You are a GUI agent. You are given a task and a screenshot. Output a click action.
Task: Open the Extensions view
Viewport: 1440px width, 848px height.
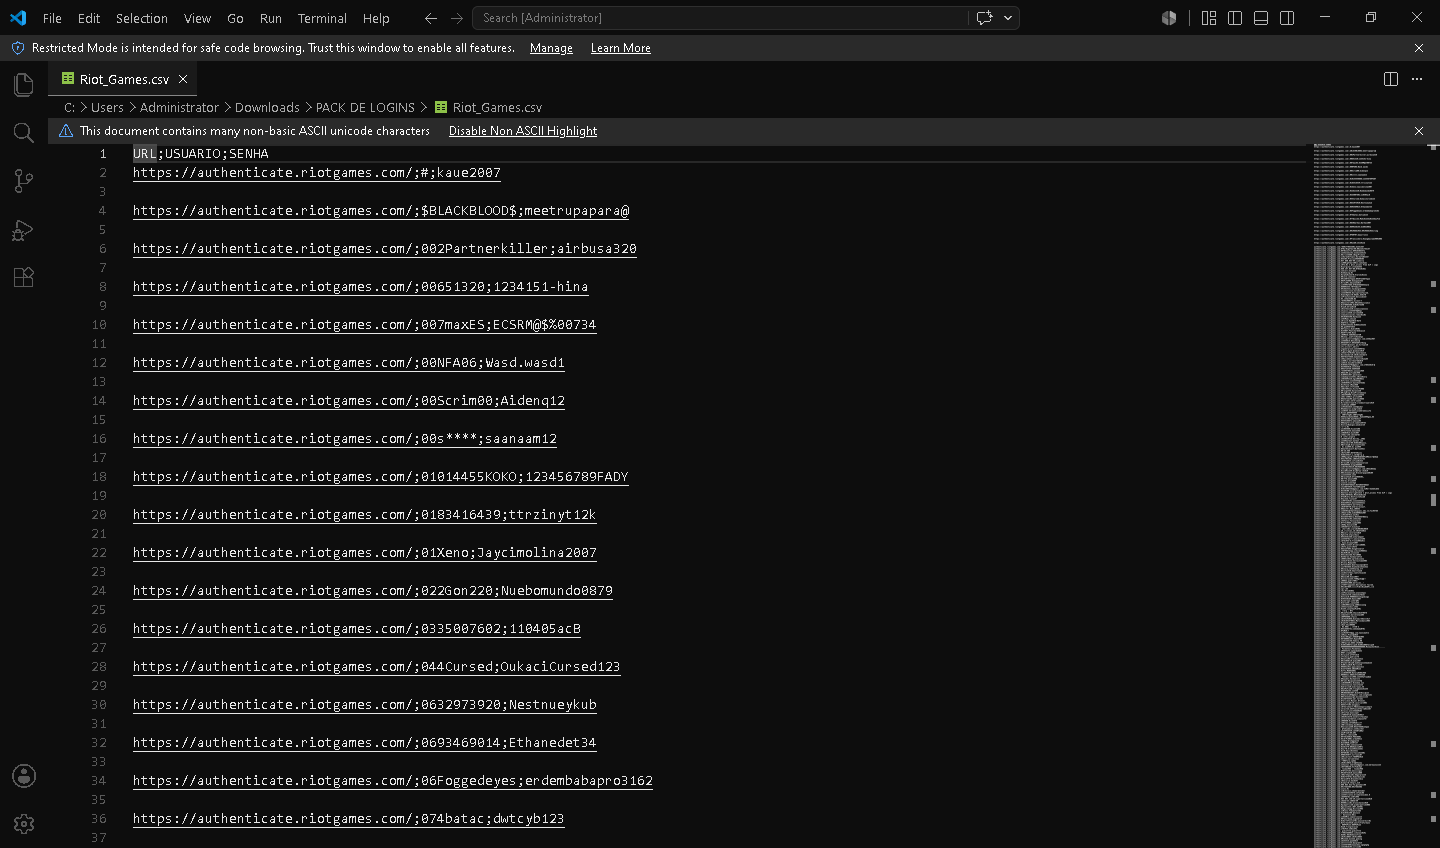pyautogui.click(x=23, y=277)
